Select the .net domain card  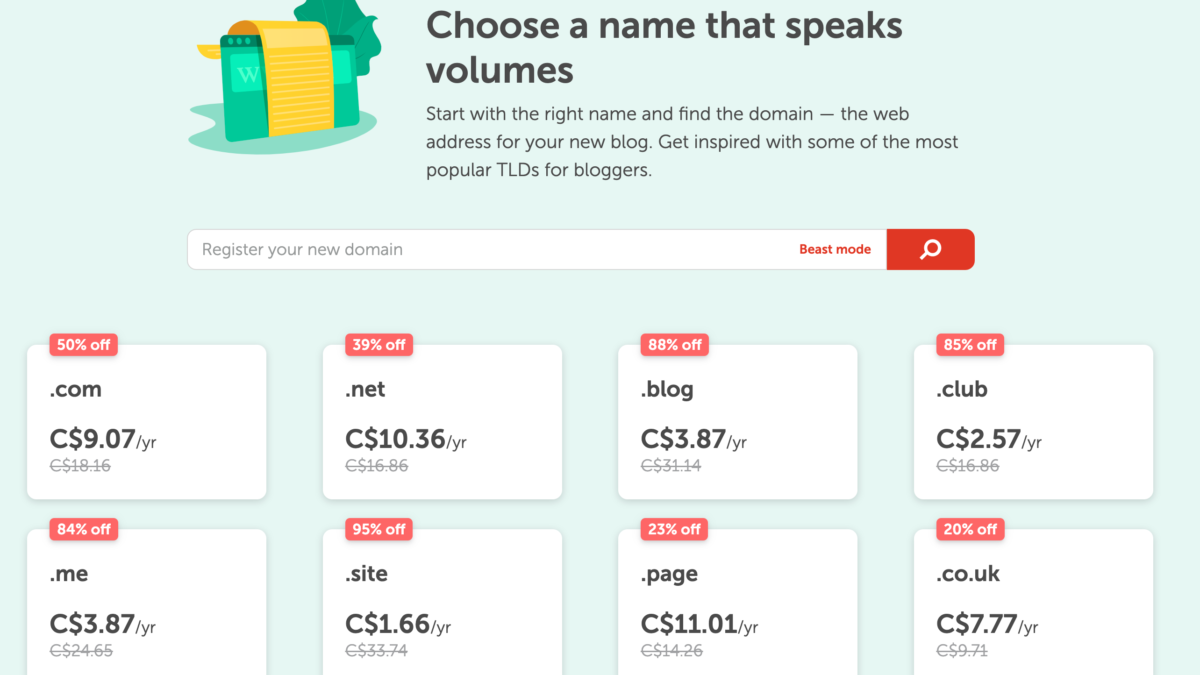coord(442,422)
